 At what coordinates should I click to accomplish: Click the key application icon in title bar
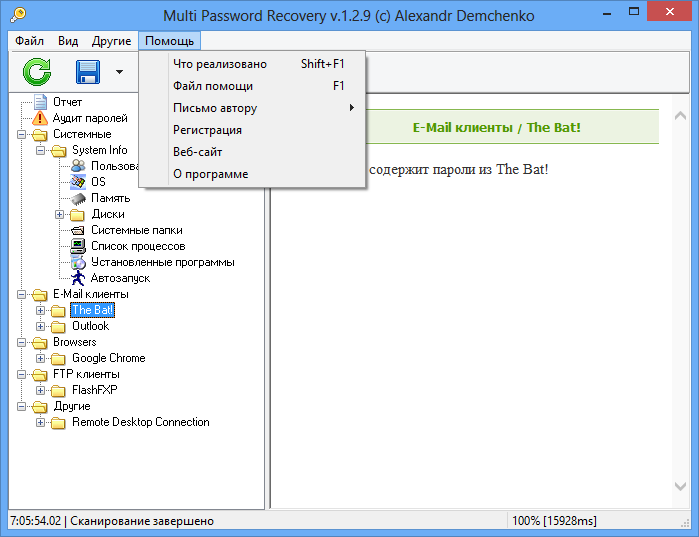coord(18,14)
